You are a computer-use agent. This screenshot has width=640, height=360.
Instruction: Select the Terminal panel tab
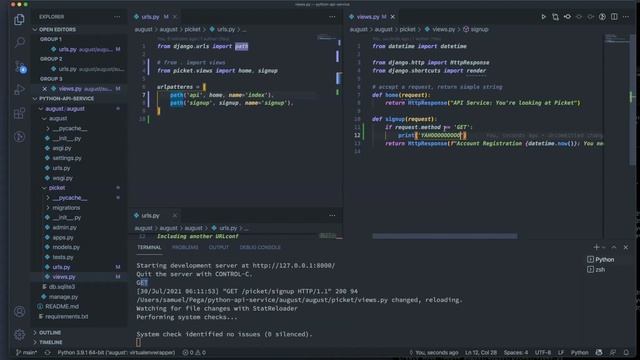[x=149, y=247]
